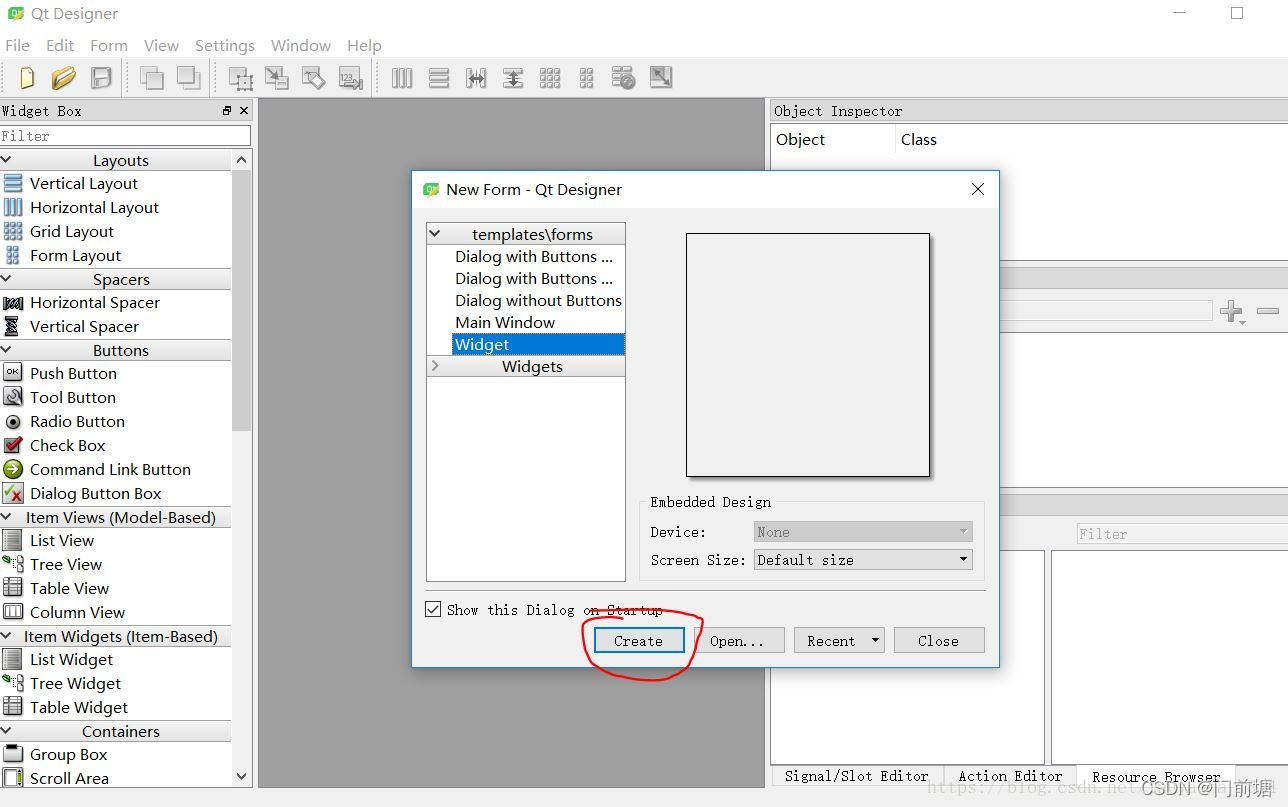Click the Save form floppy icon
1288x807 pixels.
pyautogui.click(x=101, y=77)
